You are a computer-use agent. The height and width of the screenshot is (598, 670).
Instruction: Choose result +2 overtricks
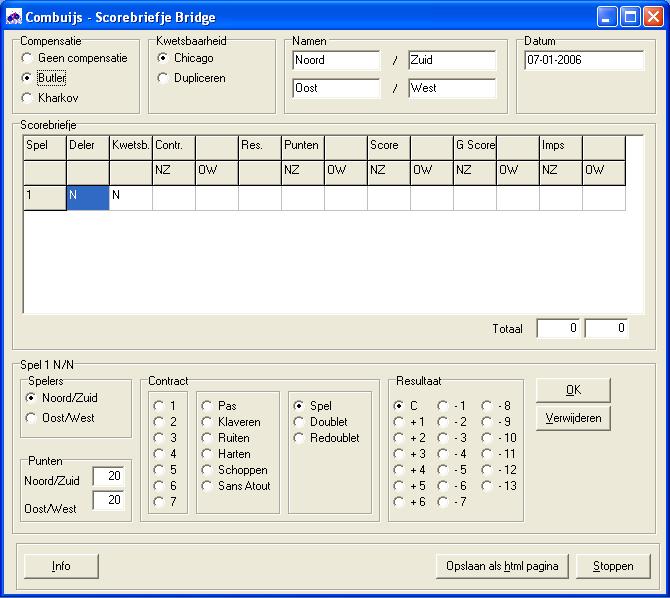coord(399,438)
